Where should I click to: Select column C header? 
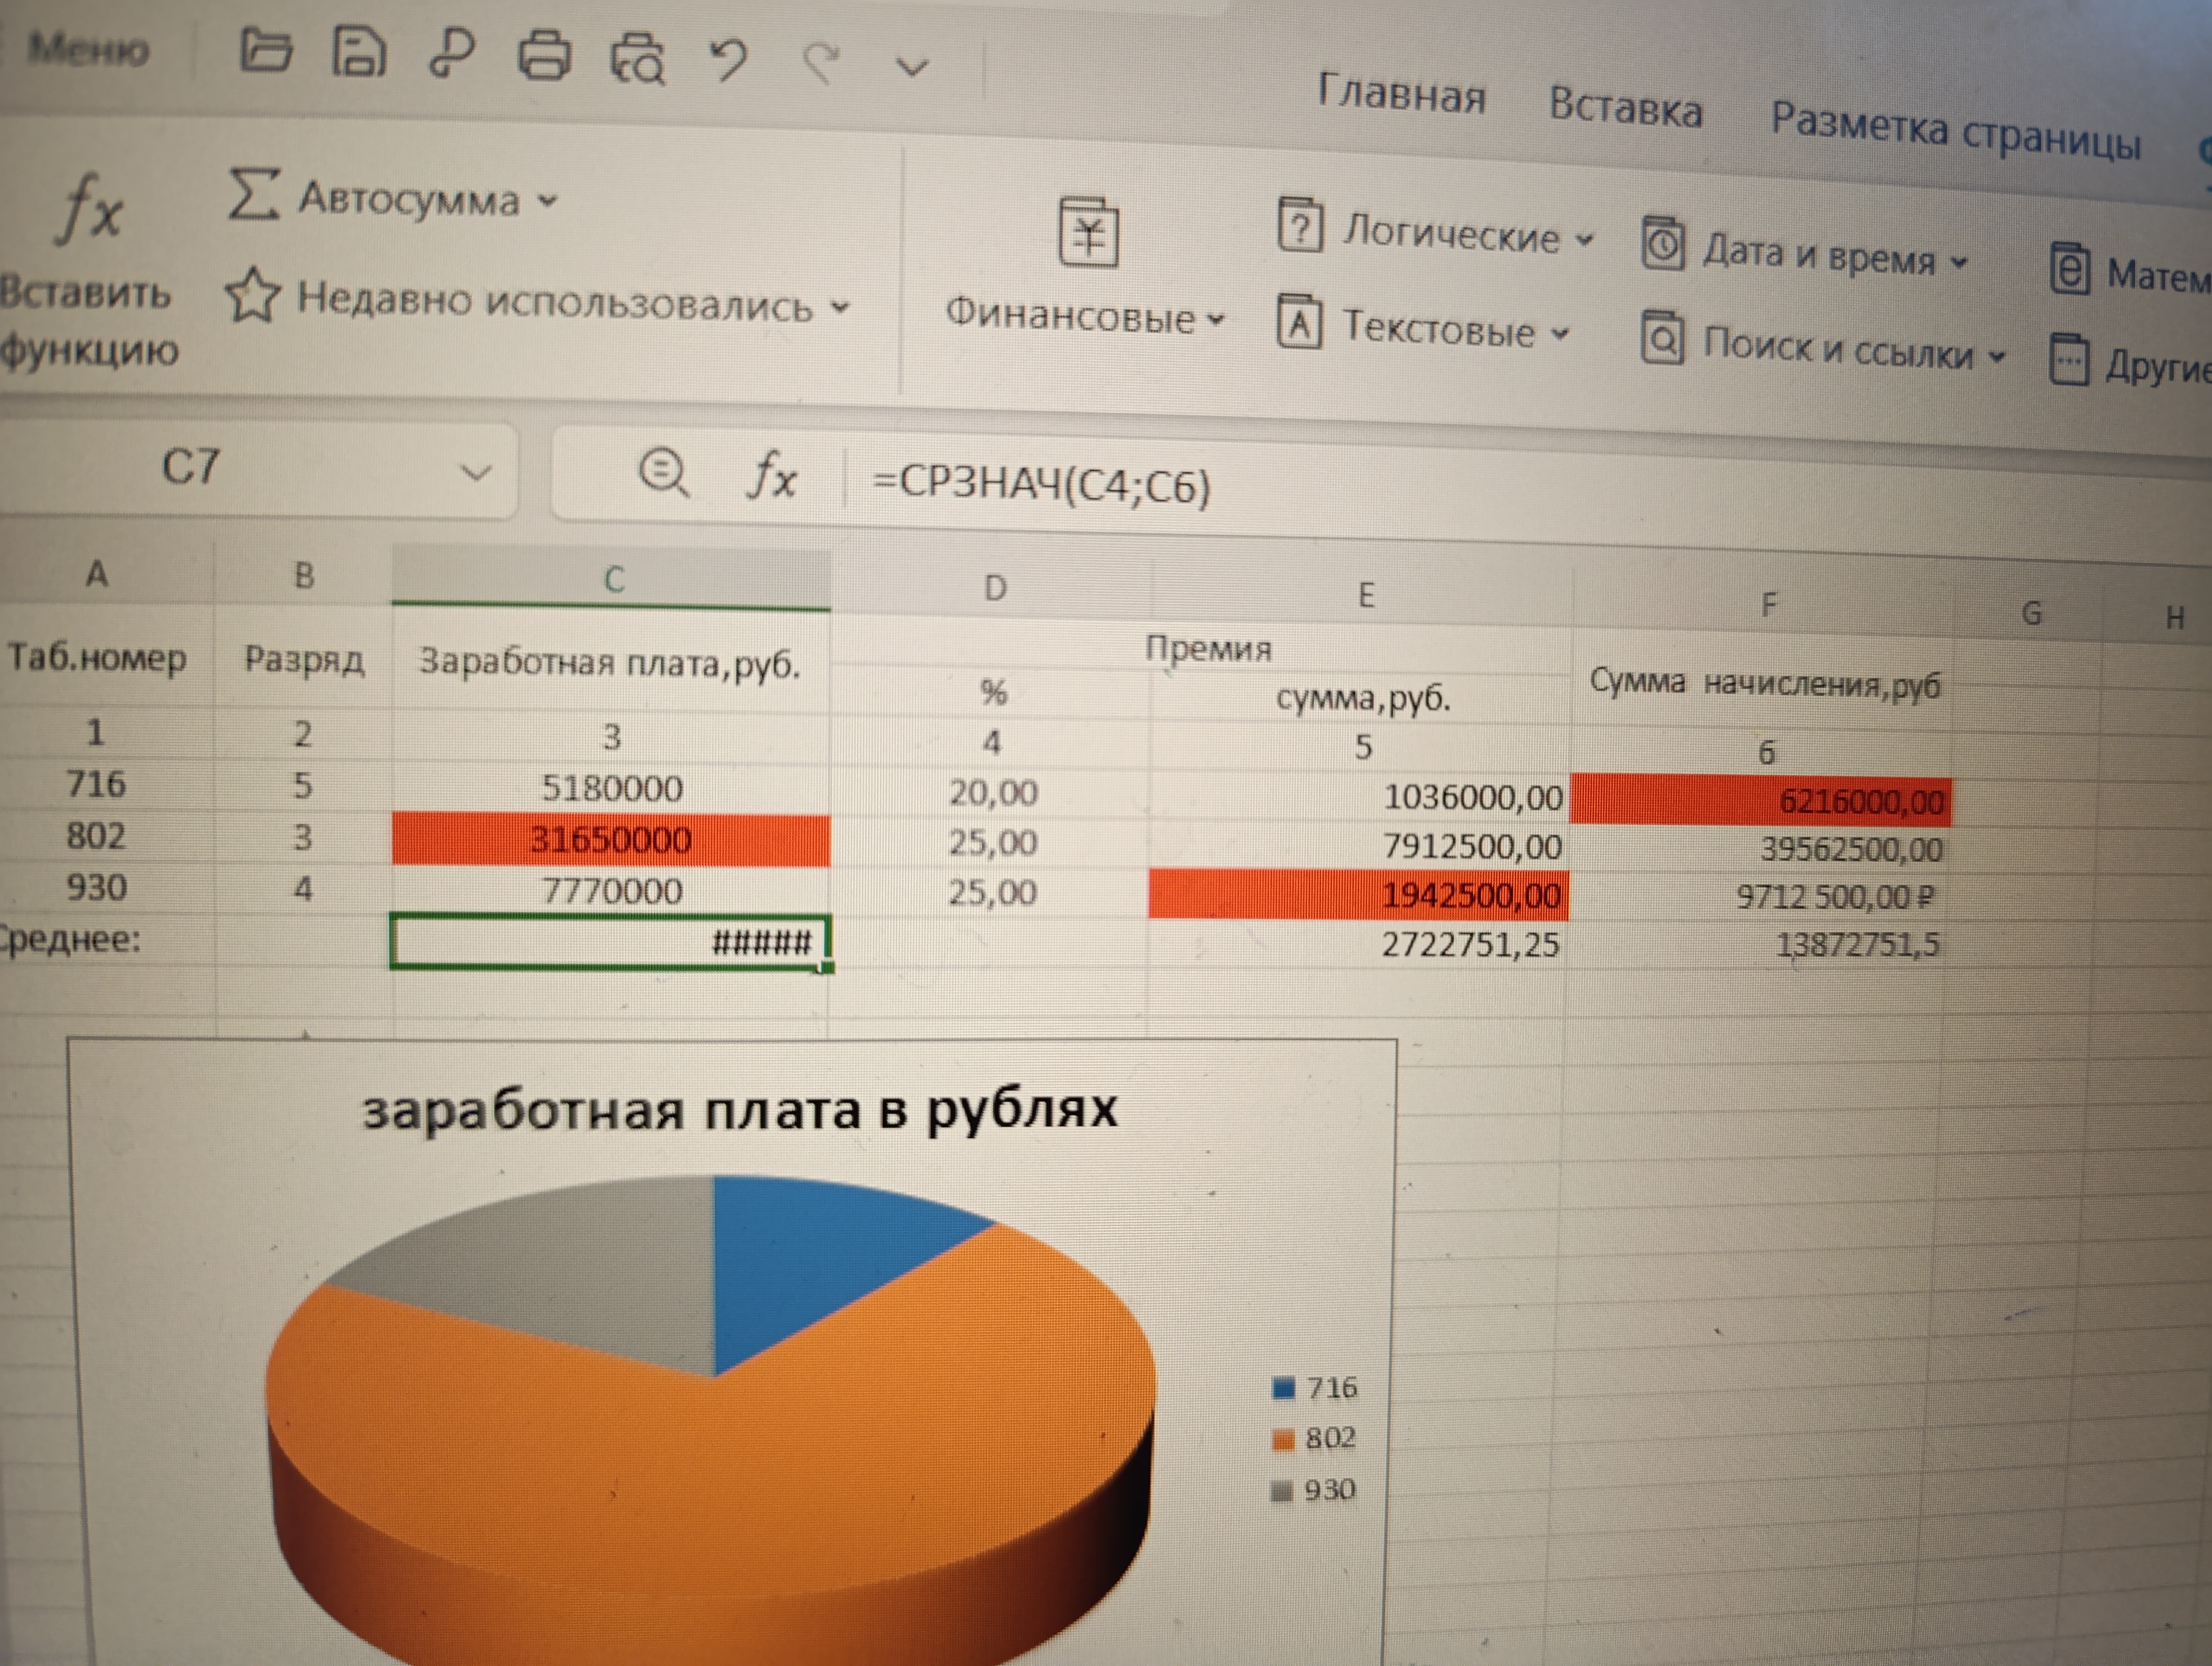[x=612, y=578]
